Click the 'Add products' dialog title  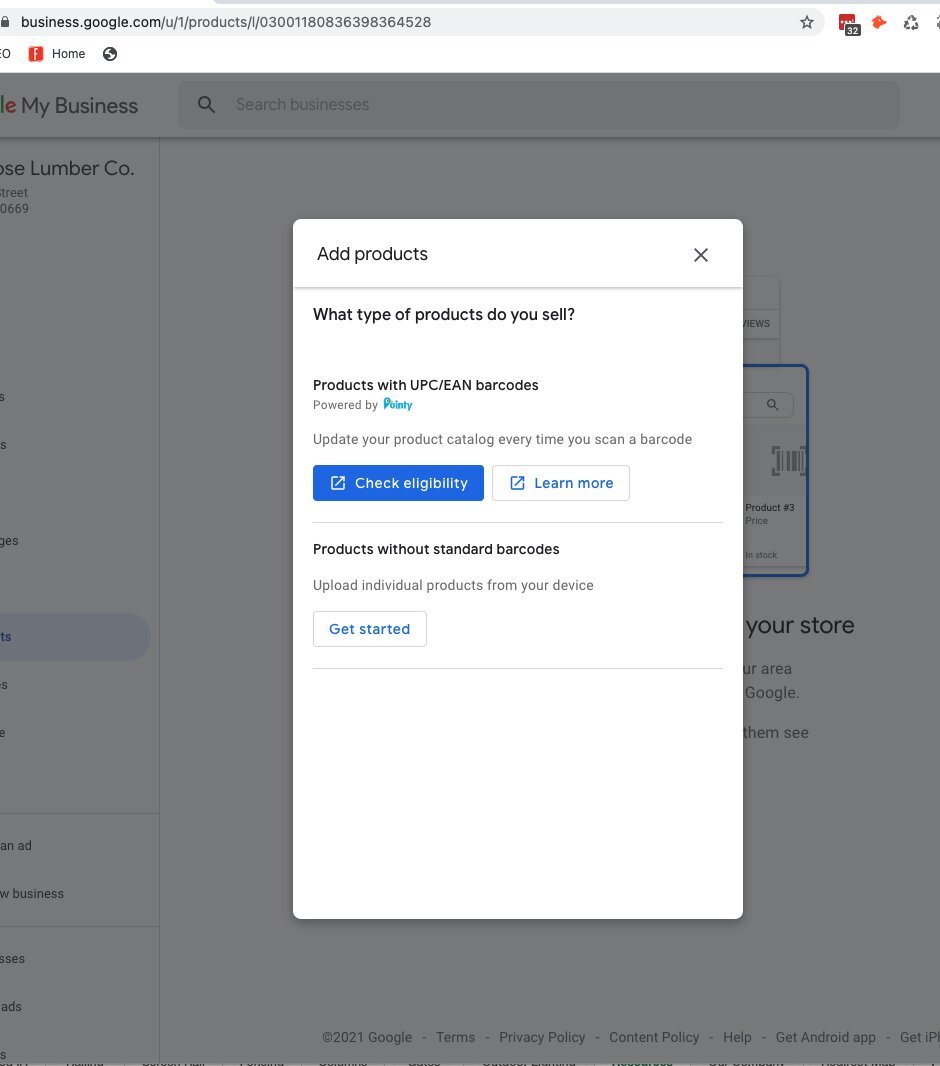[372, 254]
